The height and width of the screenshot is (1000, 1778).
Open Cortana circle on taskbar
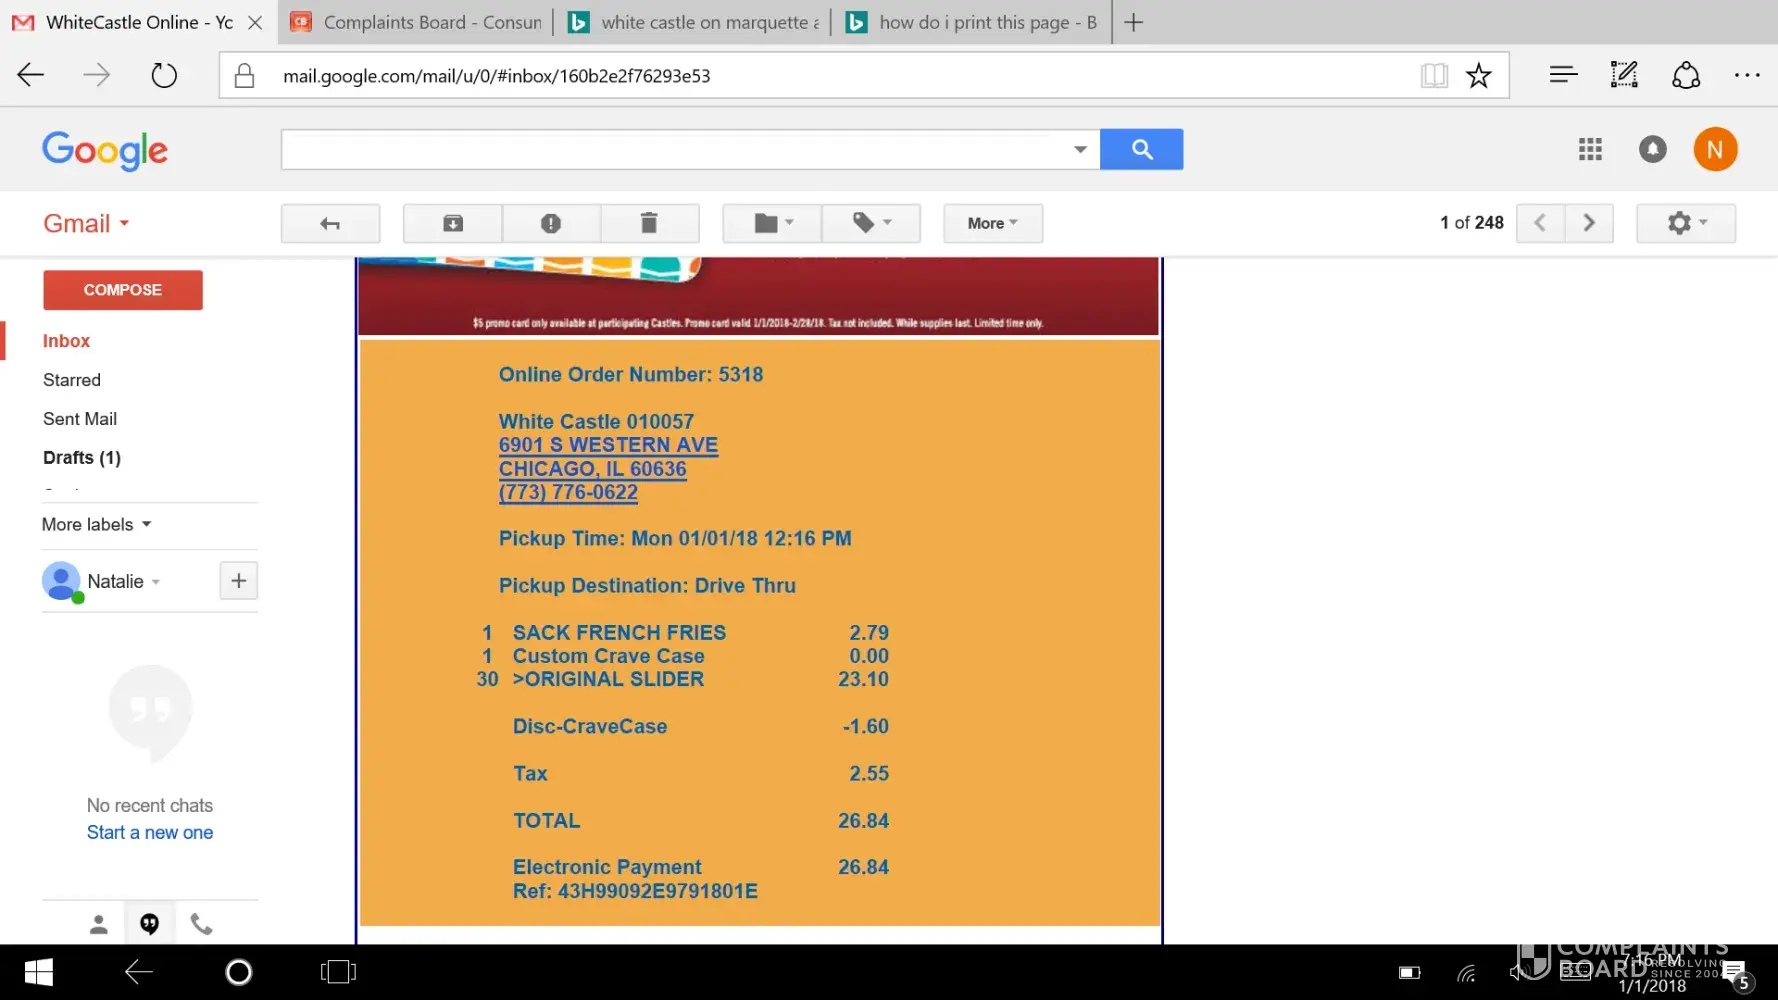click(239, 972)
